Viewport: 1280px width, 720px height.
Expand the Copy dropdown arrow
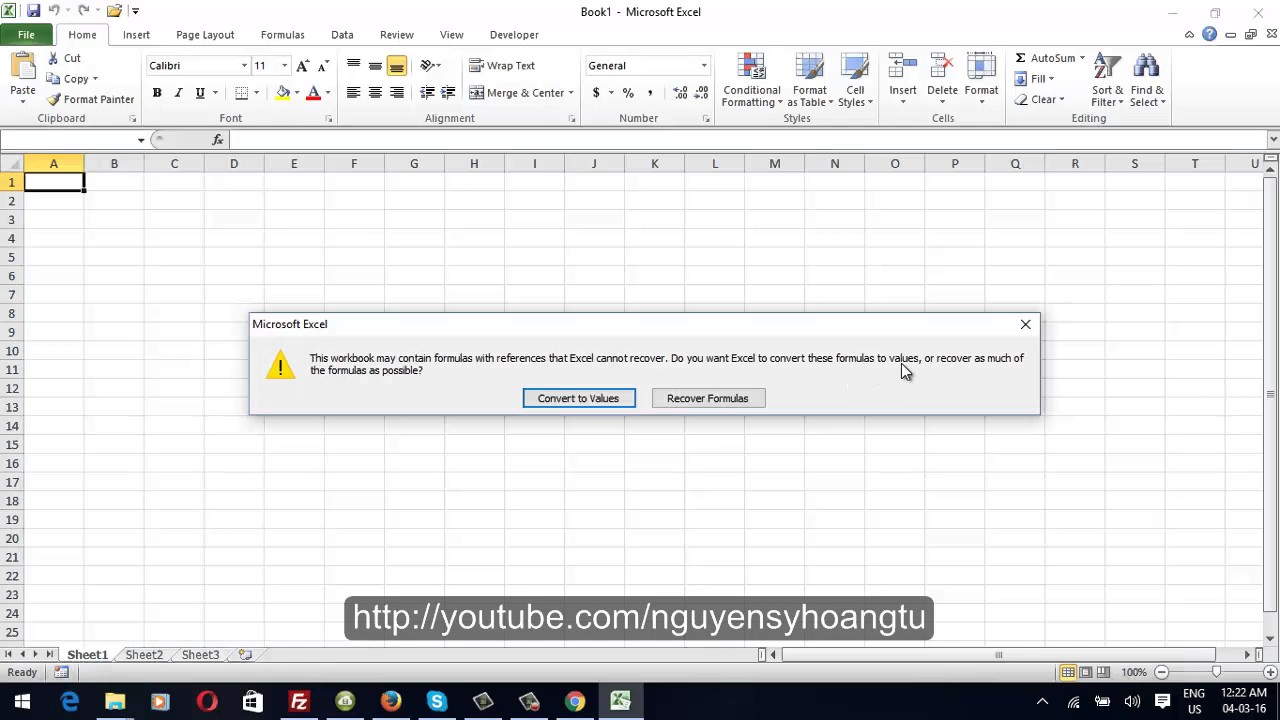95,79
